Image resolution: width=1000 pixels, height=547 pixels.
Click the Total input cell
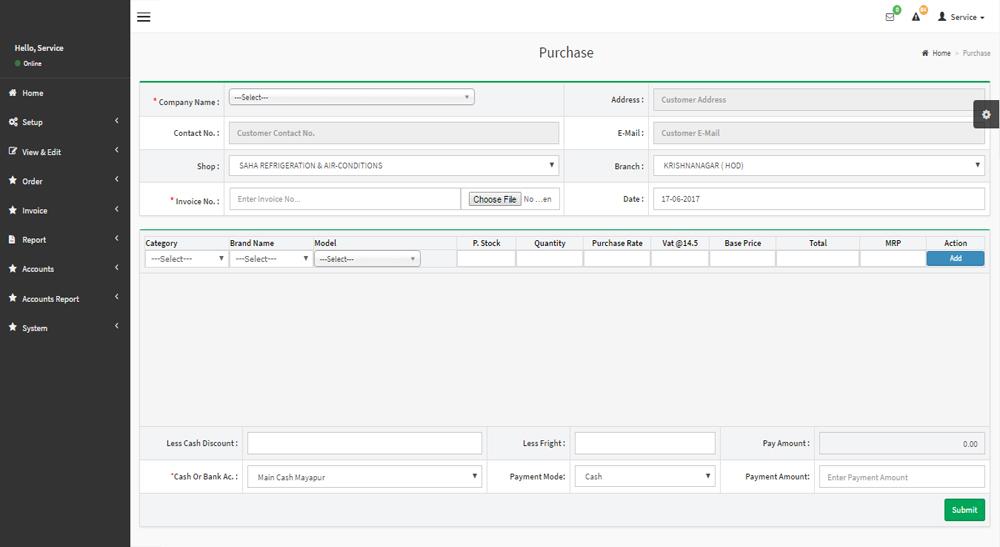point(818,258)
